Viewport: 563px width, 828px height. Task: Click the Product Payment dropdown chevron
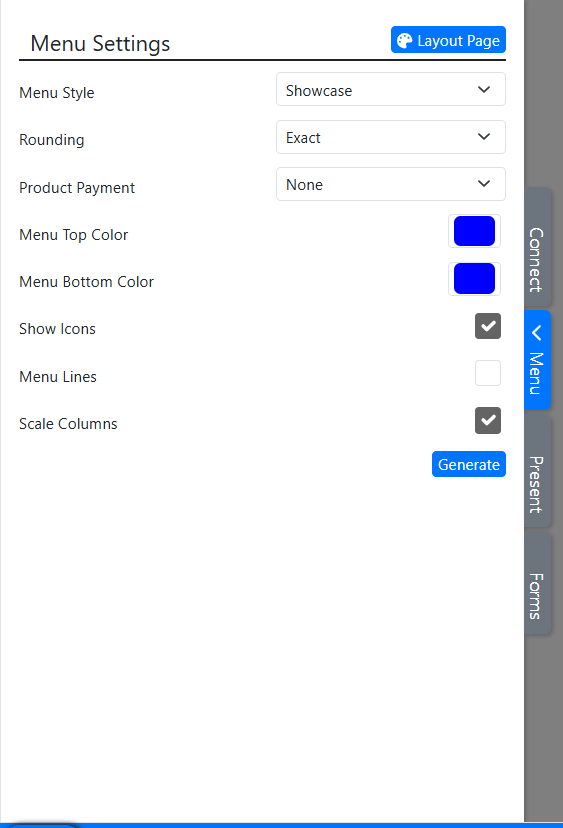tap(484, 184)
